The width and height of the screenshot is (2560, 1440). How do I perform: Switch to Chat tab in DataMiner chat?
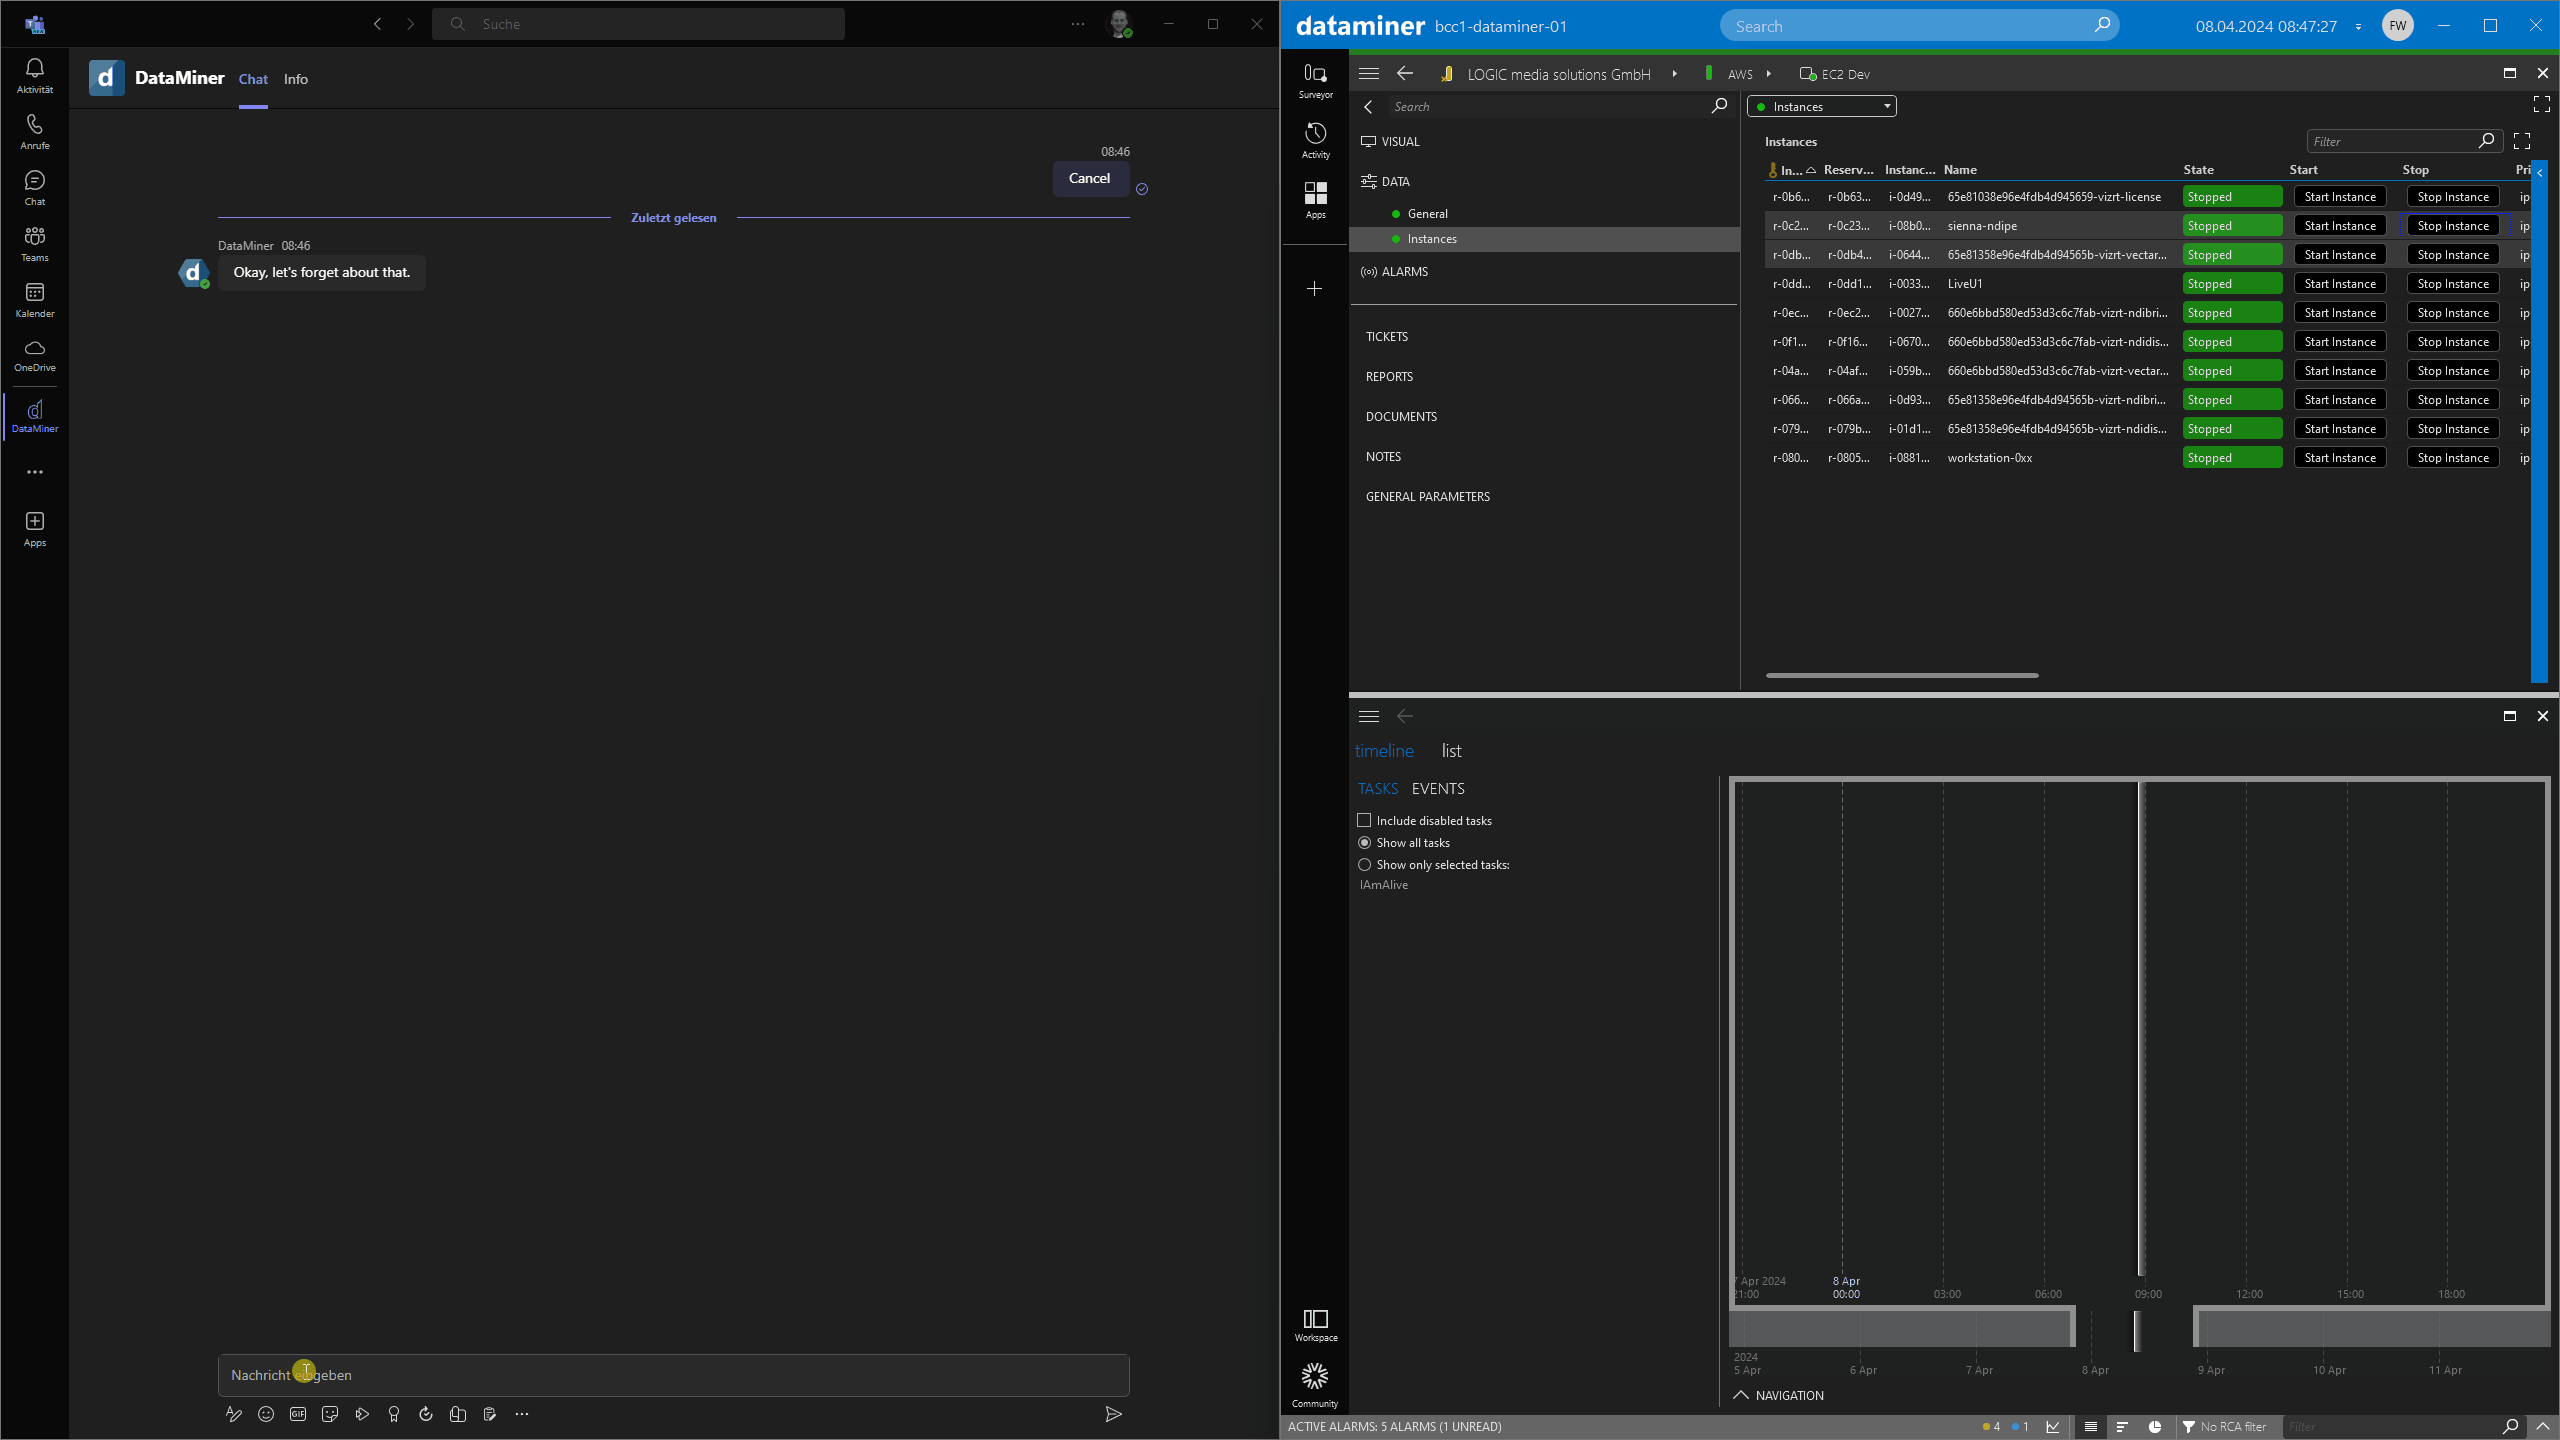pos(253,79)
